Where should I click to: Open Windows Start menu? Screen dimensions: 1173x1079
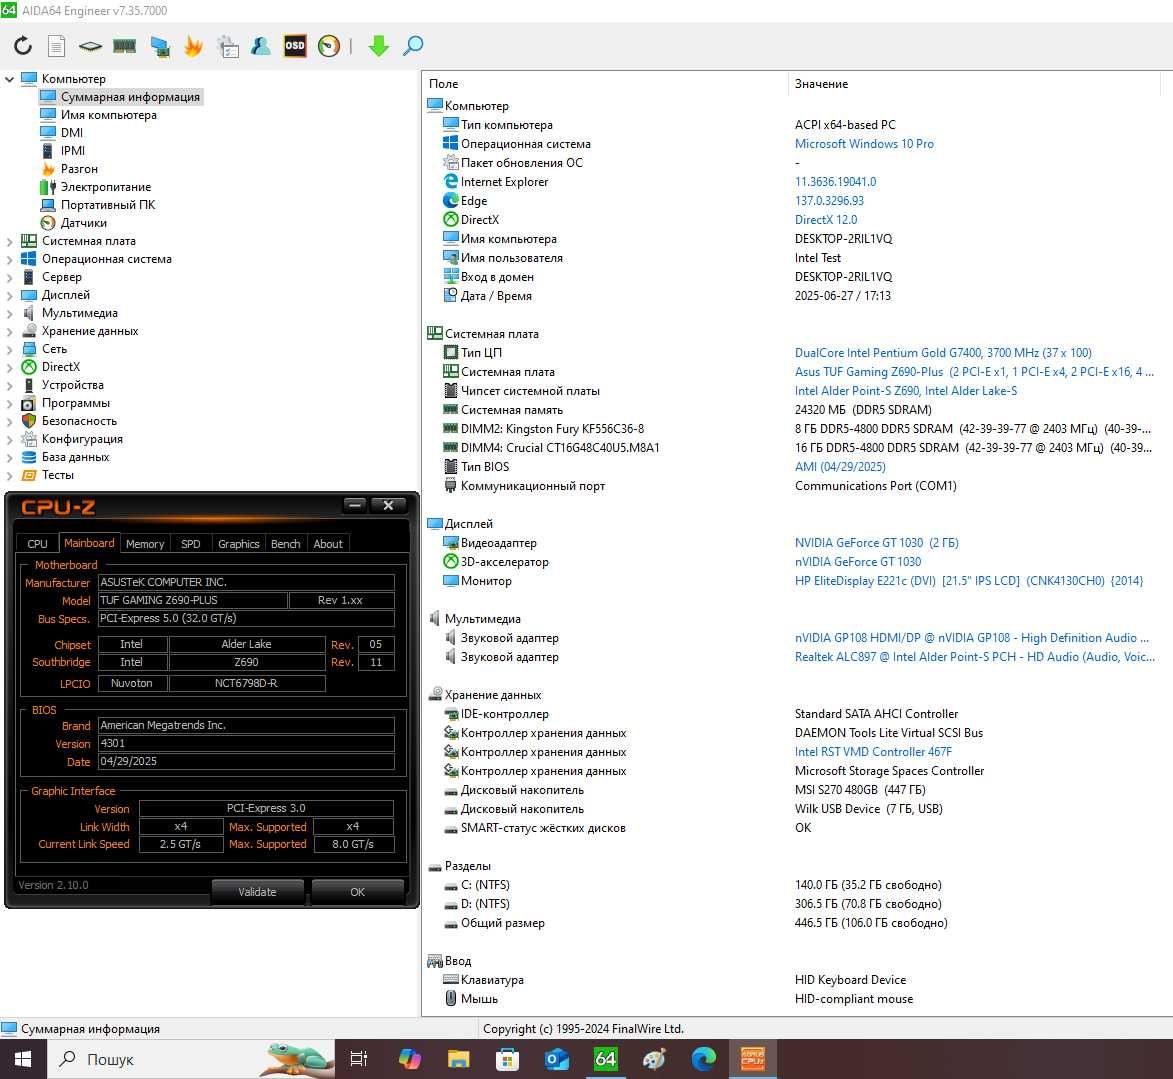click(23, 1059)
